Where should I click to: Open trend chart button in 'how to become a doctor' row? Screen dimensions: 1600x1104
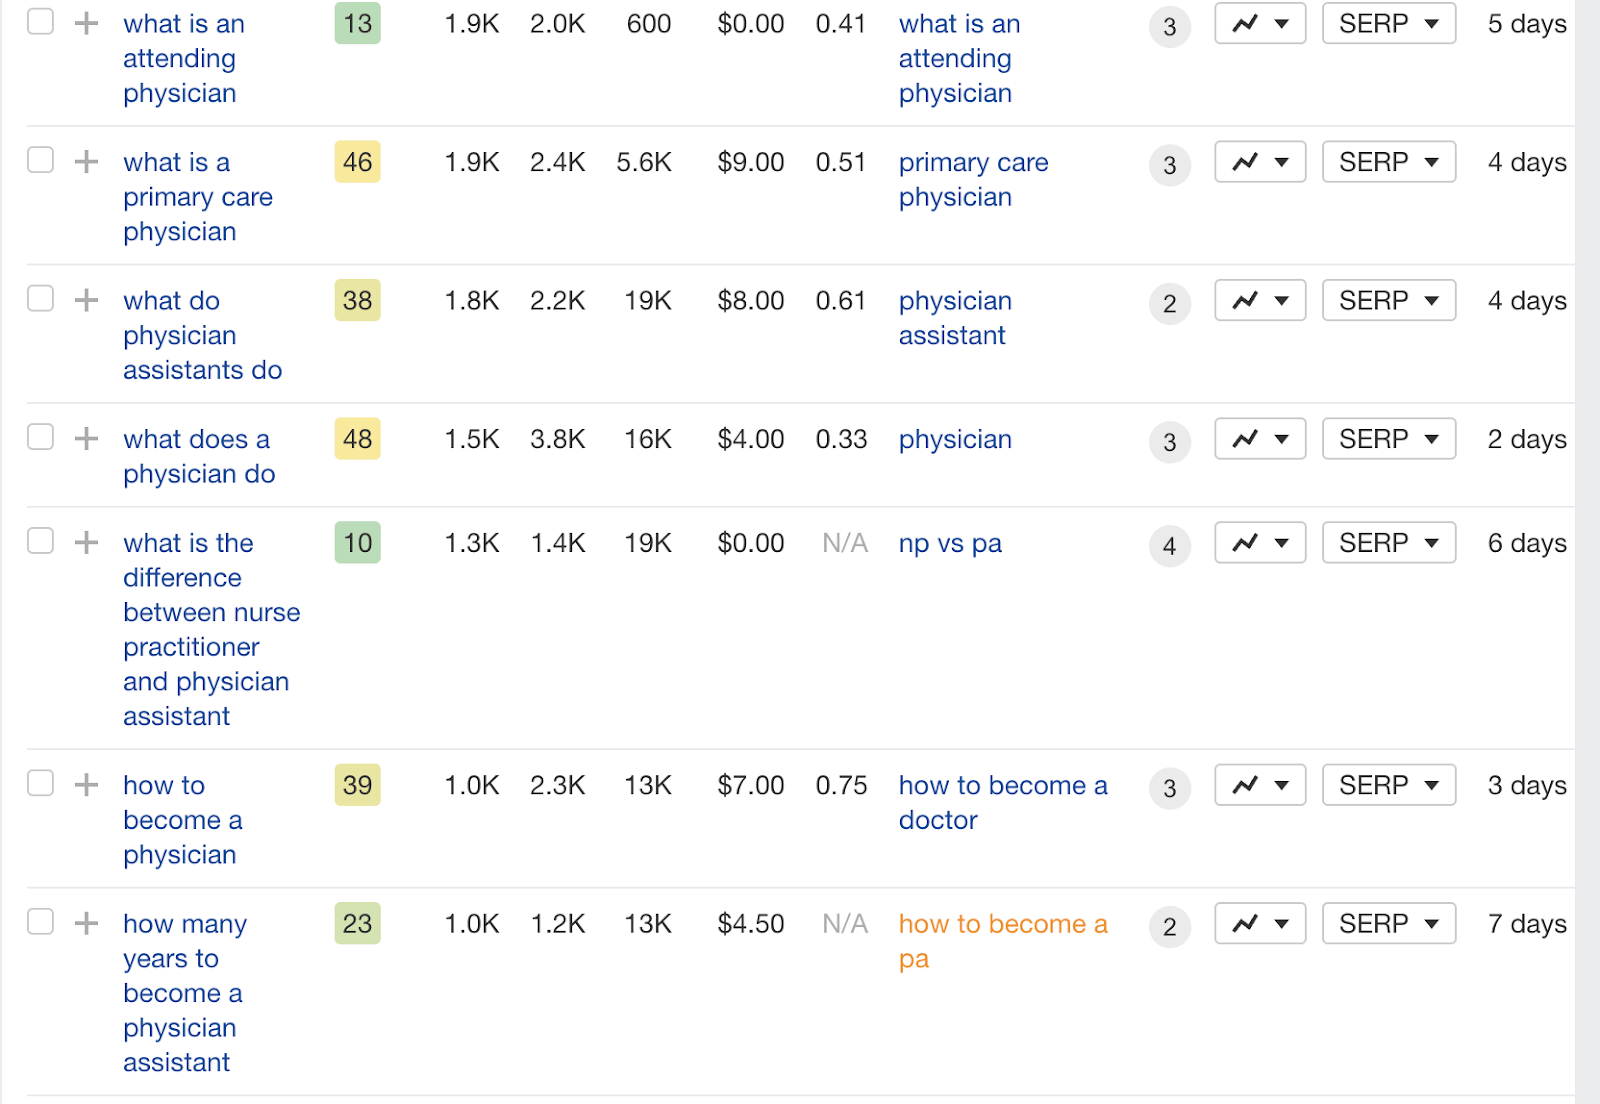(1260, 785)
